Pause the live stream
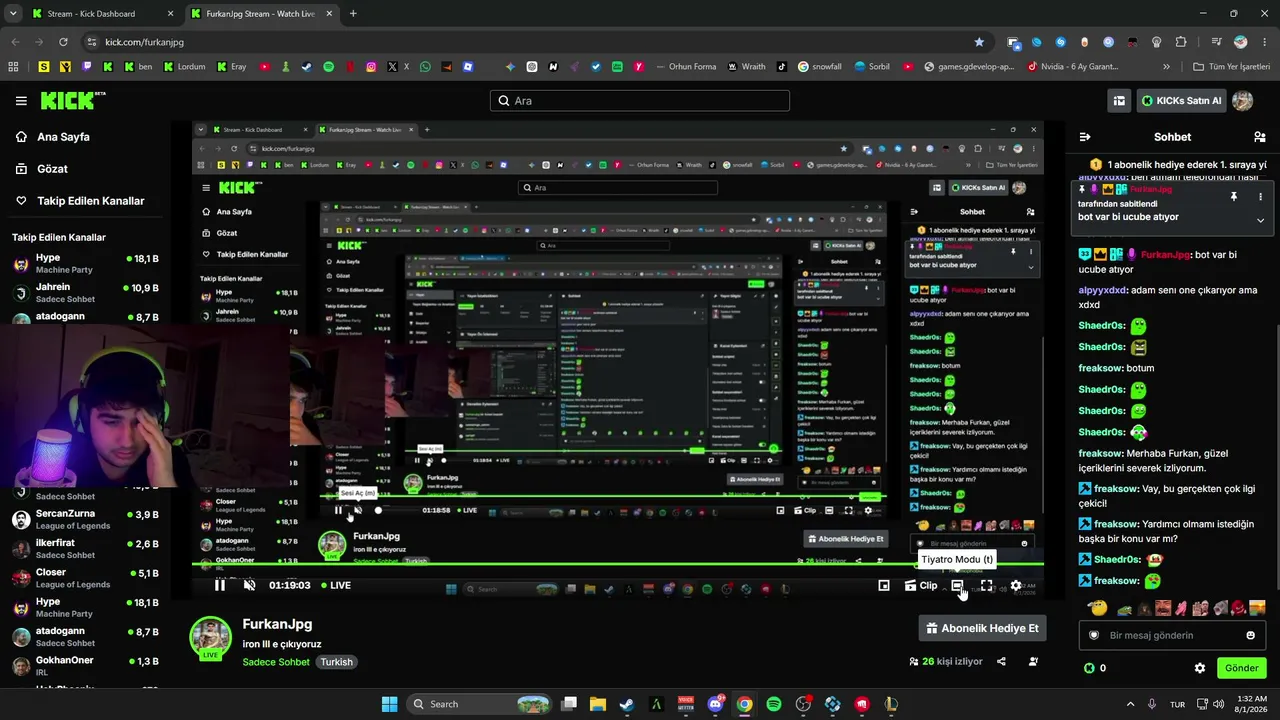This screenshot has width=1280, height=720. tap(220, 585)
